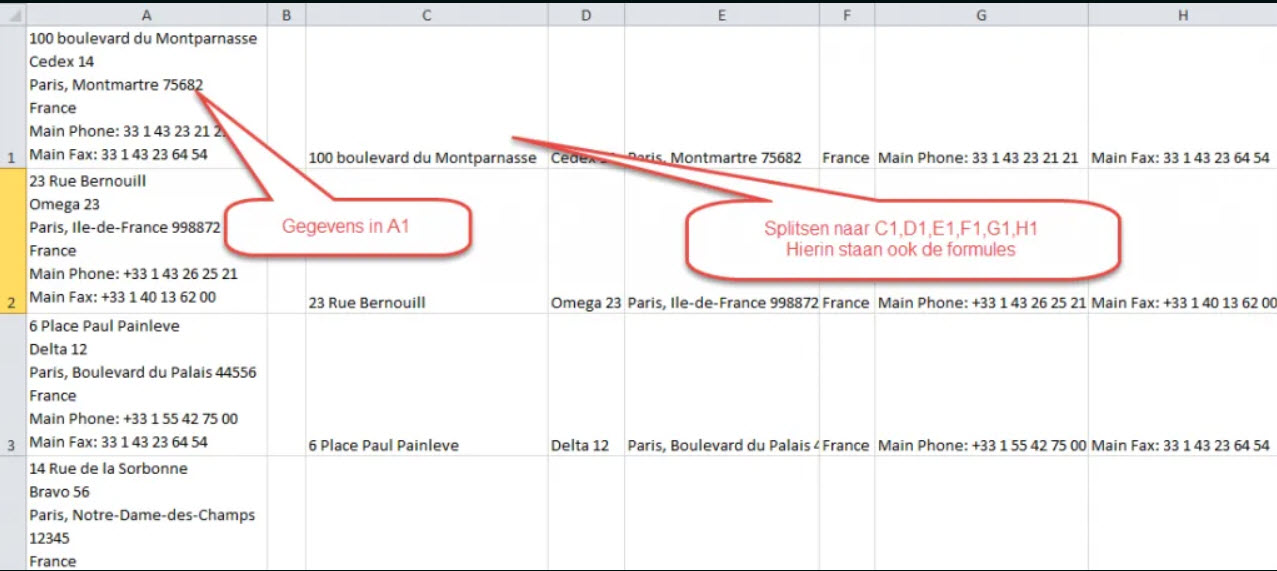Select column G header
The image size is (1277, 571).
(x=981, y=15)
